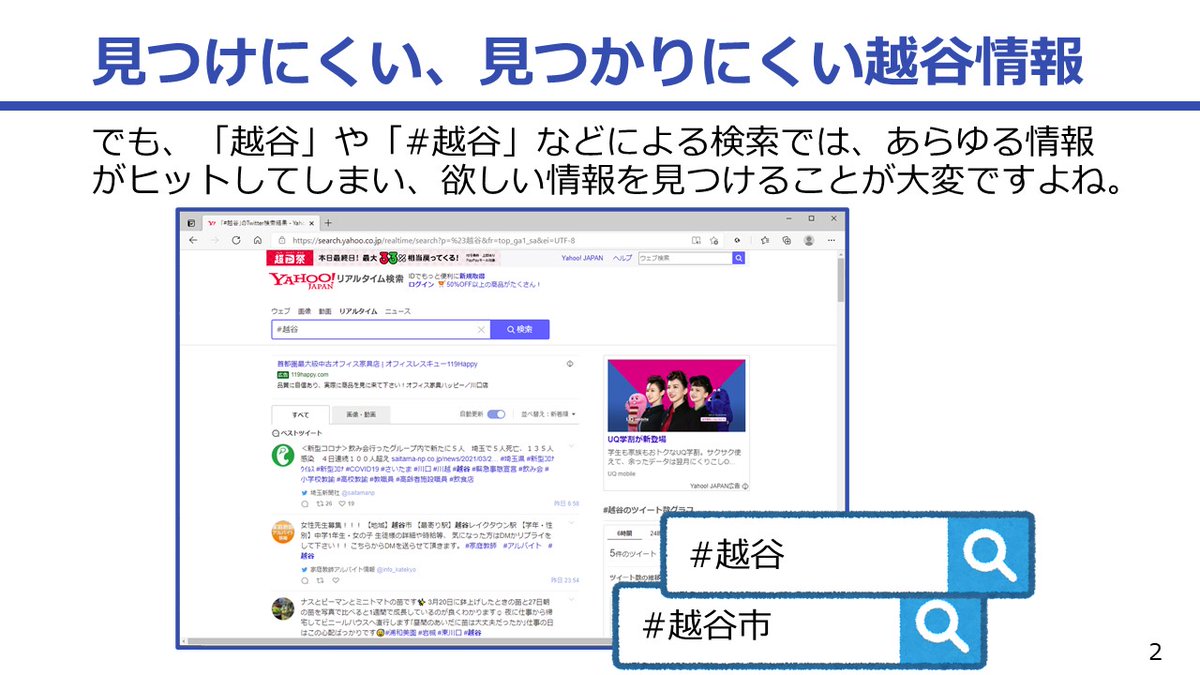The height and width of the screenshot is (675, 1200).
Task: Open the tab actions menu icon left of the tab
Action: click(191, 222)
